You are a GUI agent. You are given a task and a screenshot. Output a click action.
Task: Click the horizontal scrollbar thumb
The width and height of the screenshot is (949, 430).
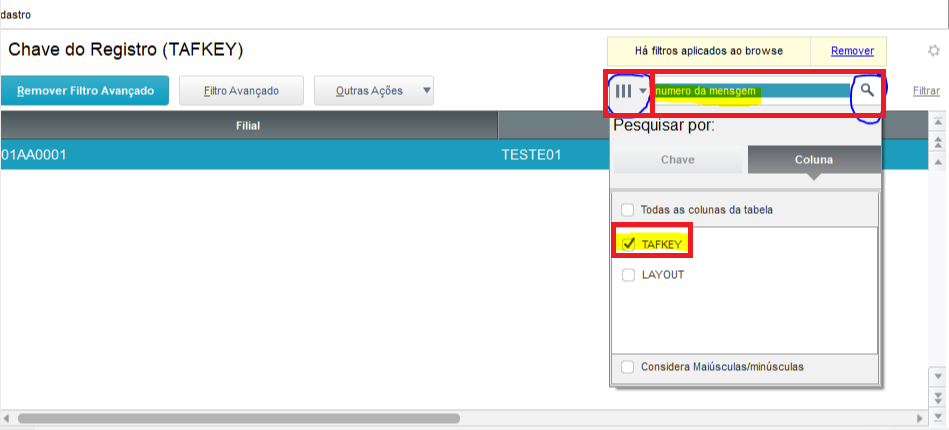pyautogui.click(x=239, y=418)
